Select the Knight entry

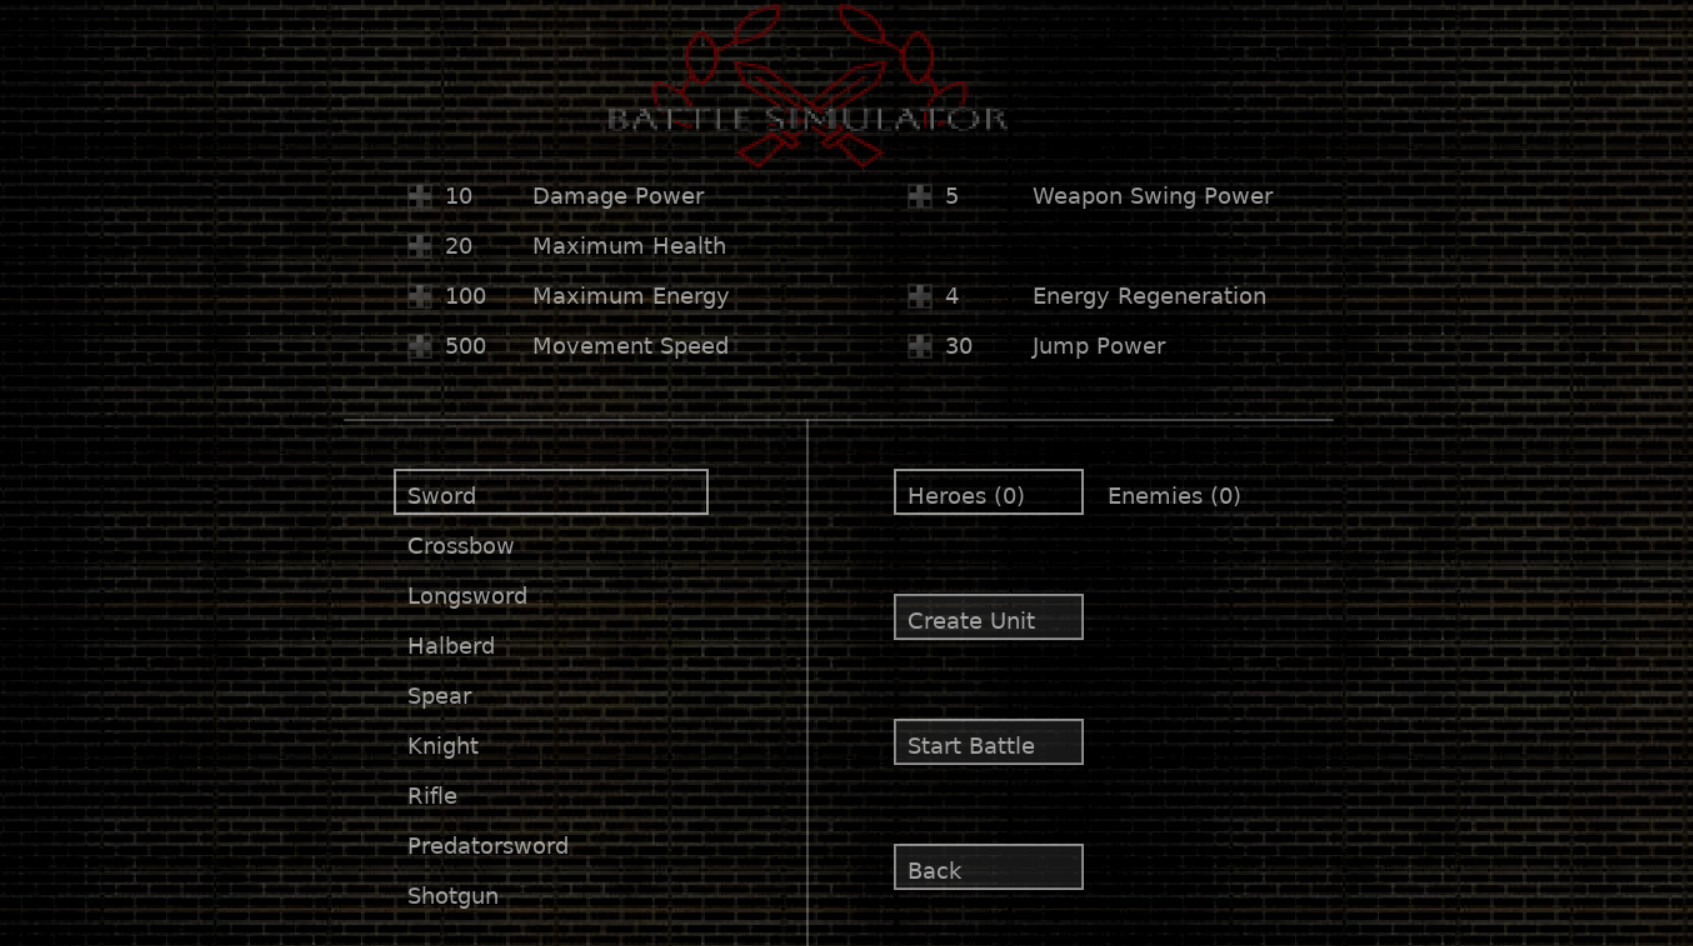[443, 746]
